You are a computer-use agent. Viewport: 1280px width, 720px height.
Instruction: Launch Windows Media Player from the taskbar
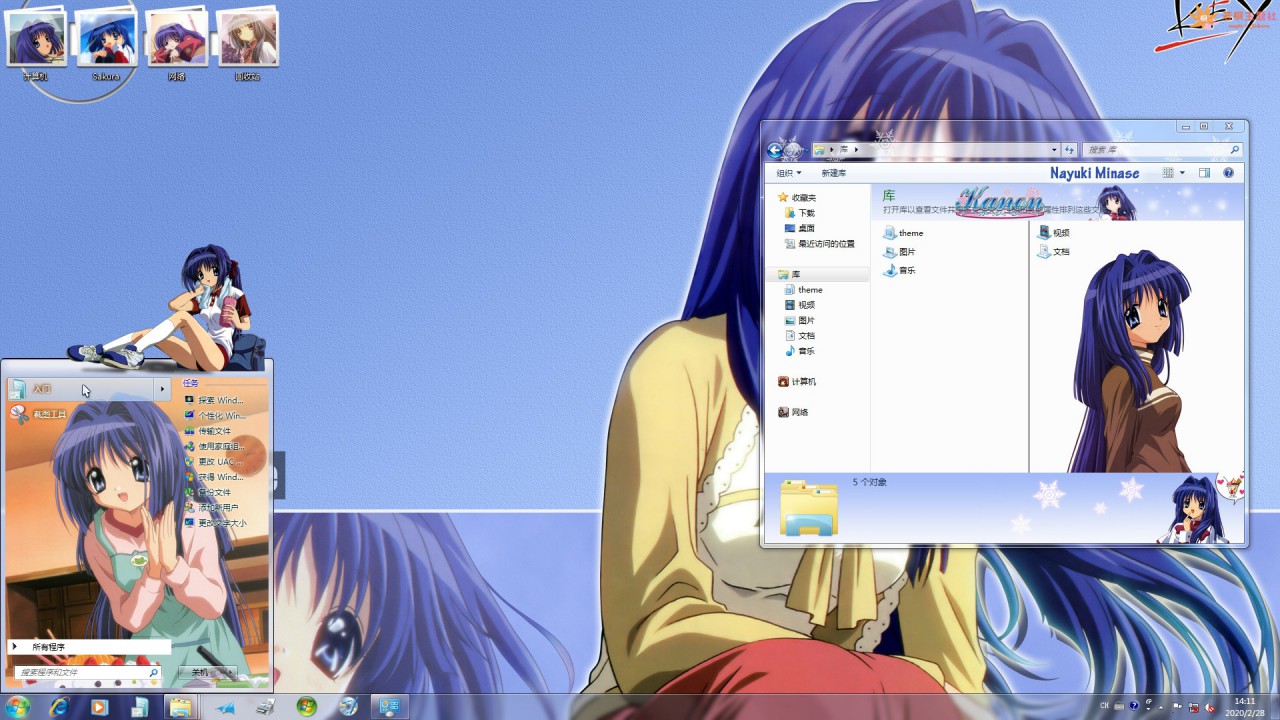click(x=99, y=707)
